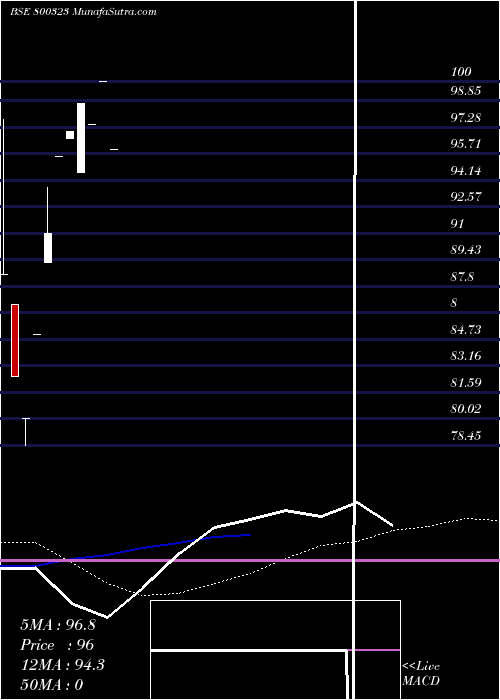Click the red candlestick body
Screen dimensions: 500x700
tap(15, 340)
